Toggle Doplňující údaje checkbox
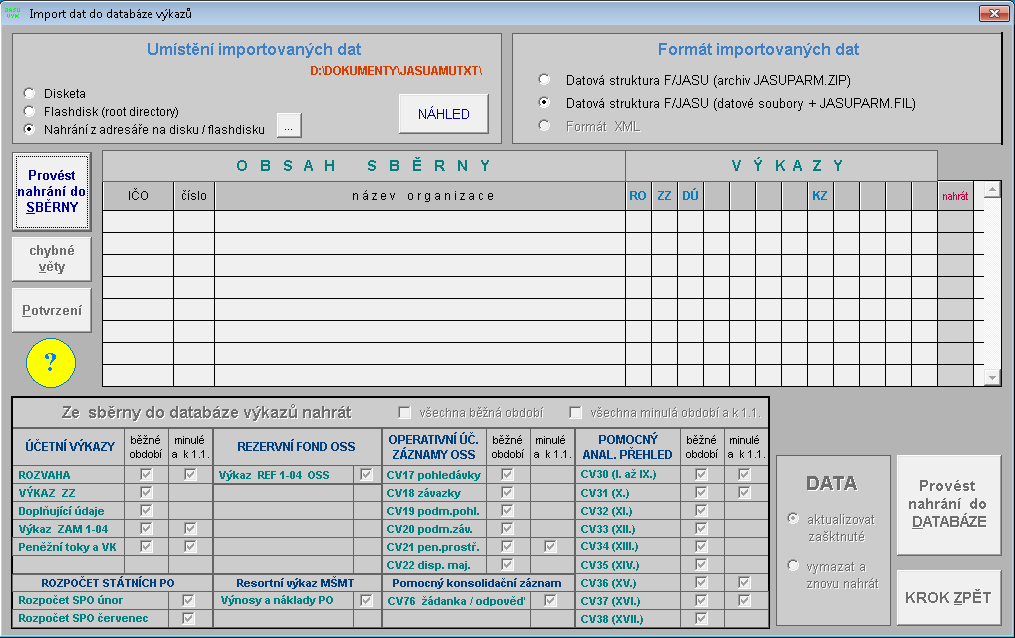Image resolution: width=1015 pixels, height=638 pixels. pyautogui.click(x=146, y=511)
